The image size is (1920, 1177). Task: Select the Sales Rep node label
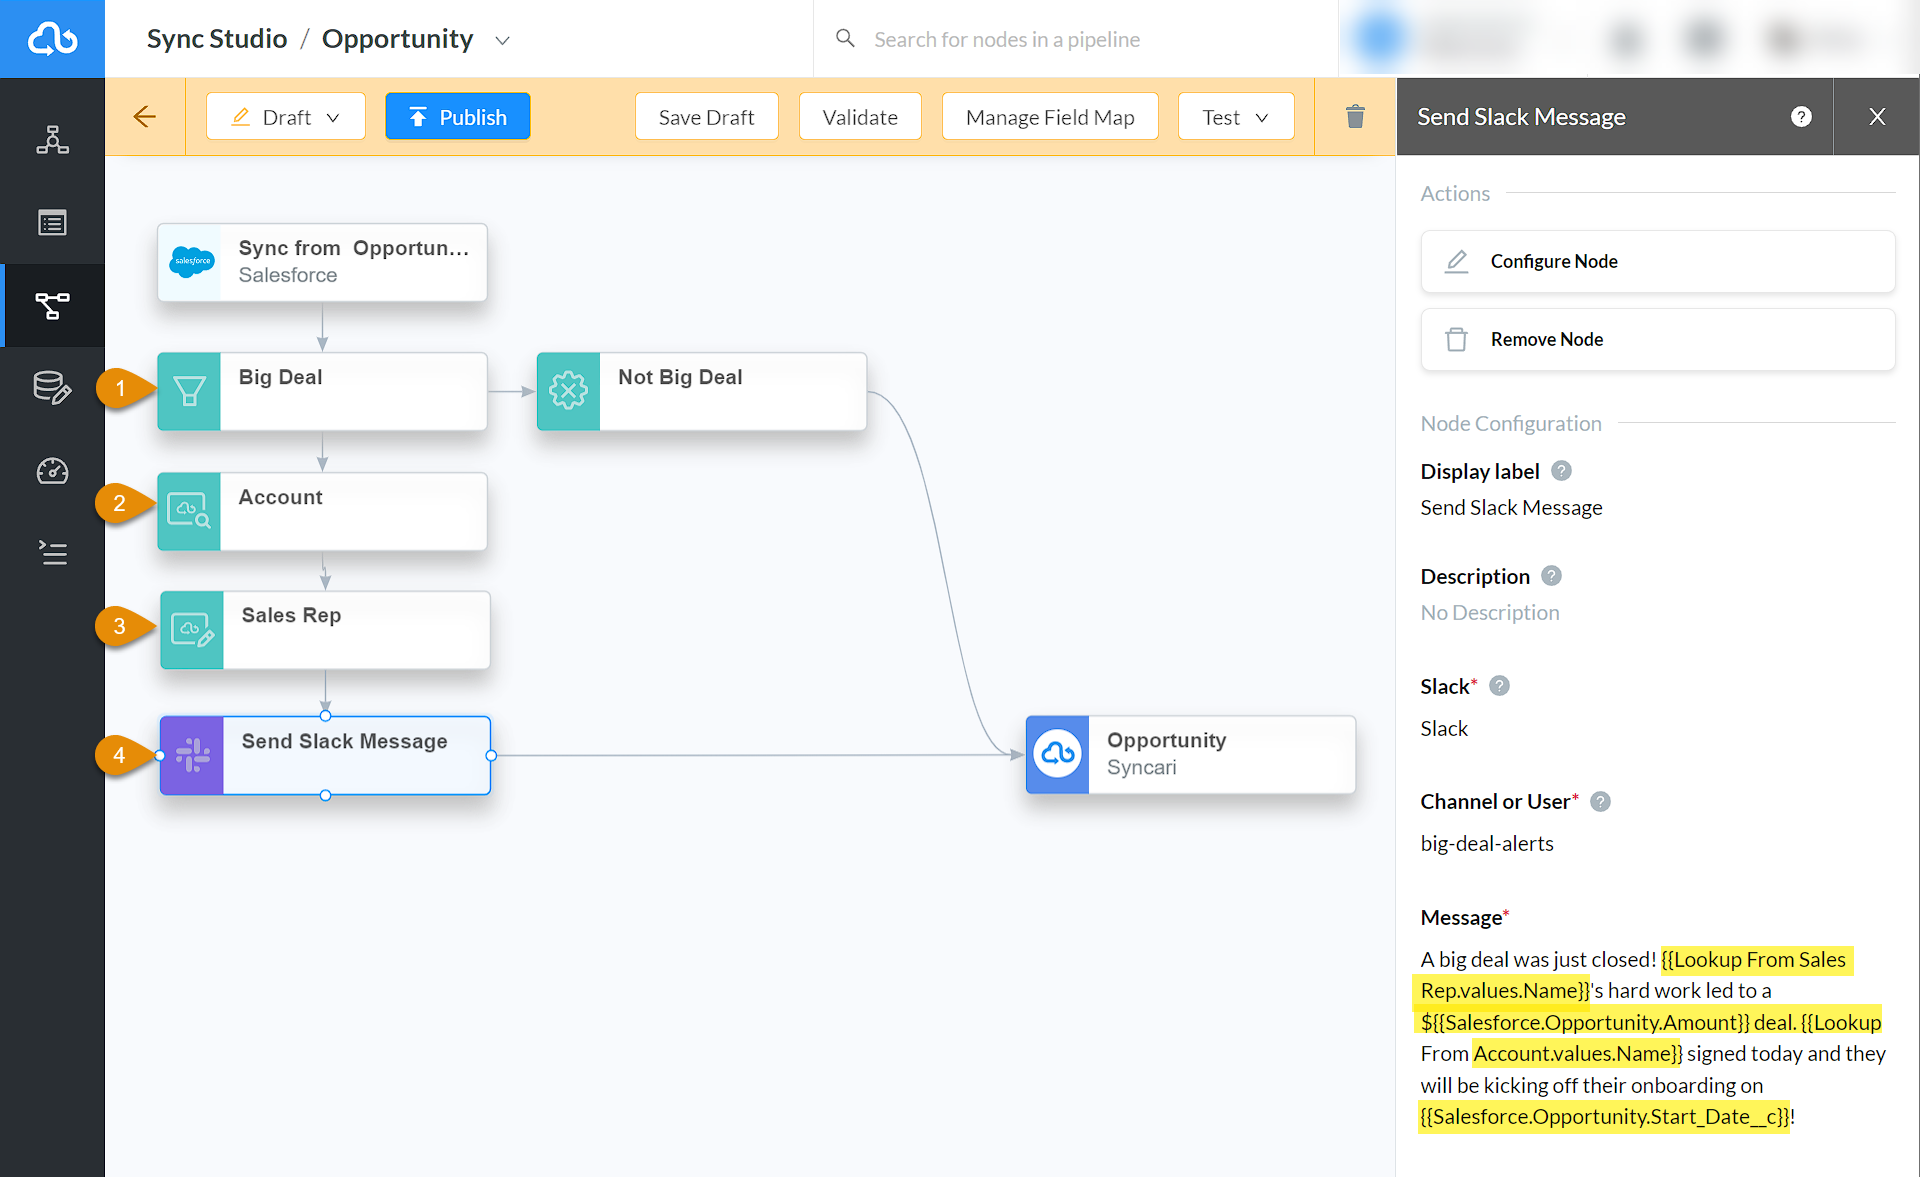(x=291, y=615)
